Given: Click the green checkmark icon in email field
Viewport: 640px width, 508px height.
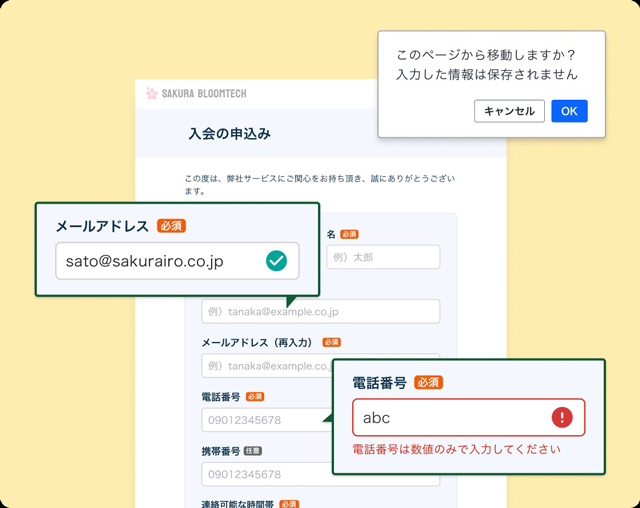Looking at the screenshot, I should pos(276,261).
